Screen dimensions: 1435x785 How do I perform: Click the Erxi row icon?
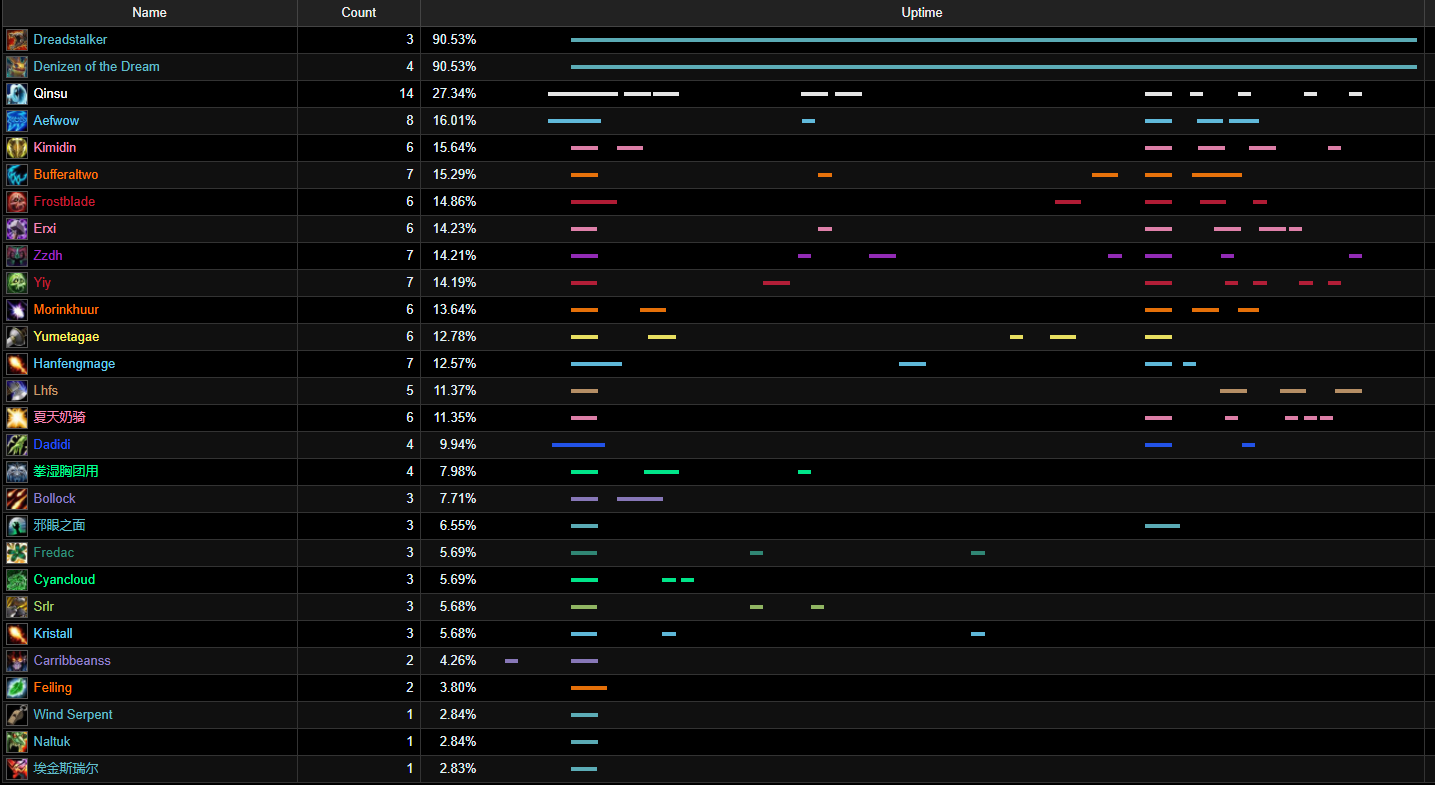(17, 229)
